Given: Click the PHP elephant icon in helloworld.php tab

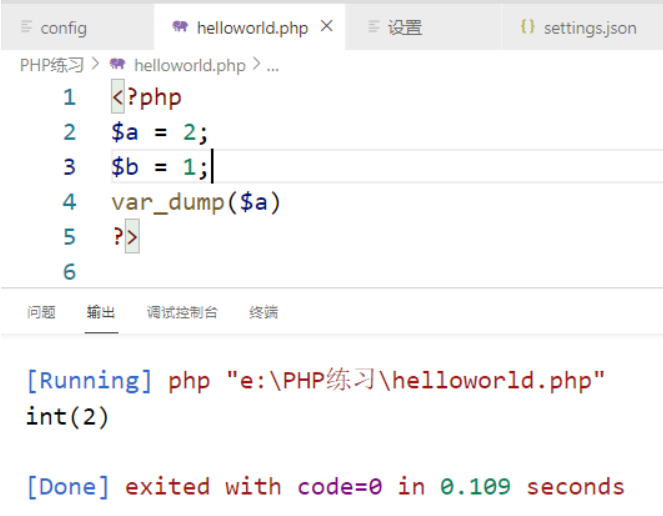Looking at the screenshot, I should pos(180,27).
